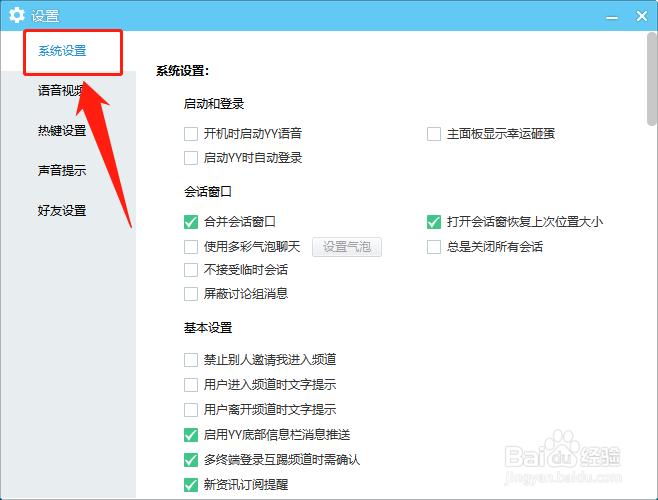Click the 系统设置: page title
This screenshot has height=500, width=658.
(183, 71)
